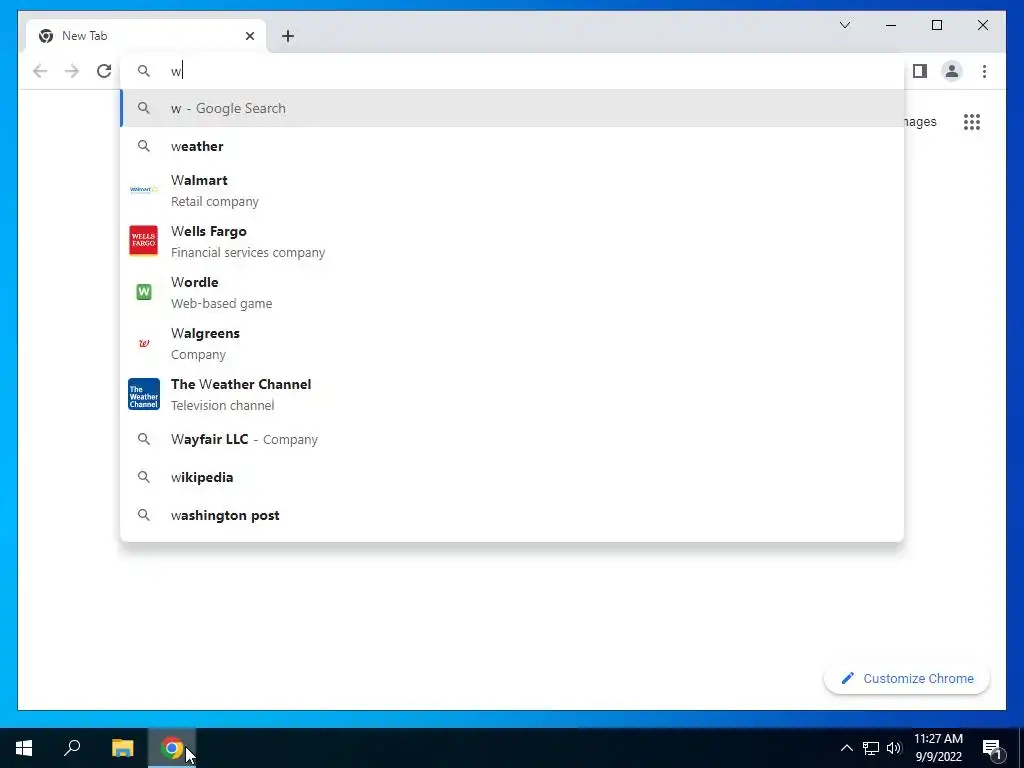Open Windows taskbar search
1024x768 pixels.
point(72,748)
